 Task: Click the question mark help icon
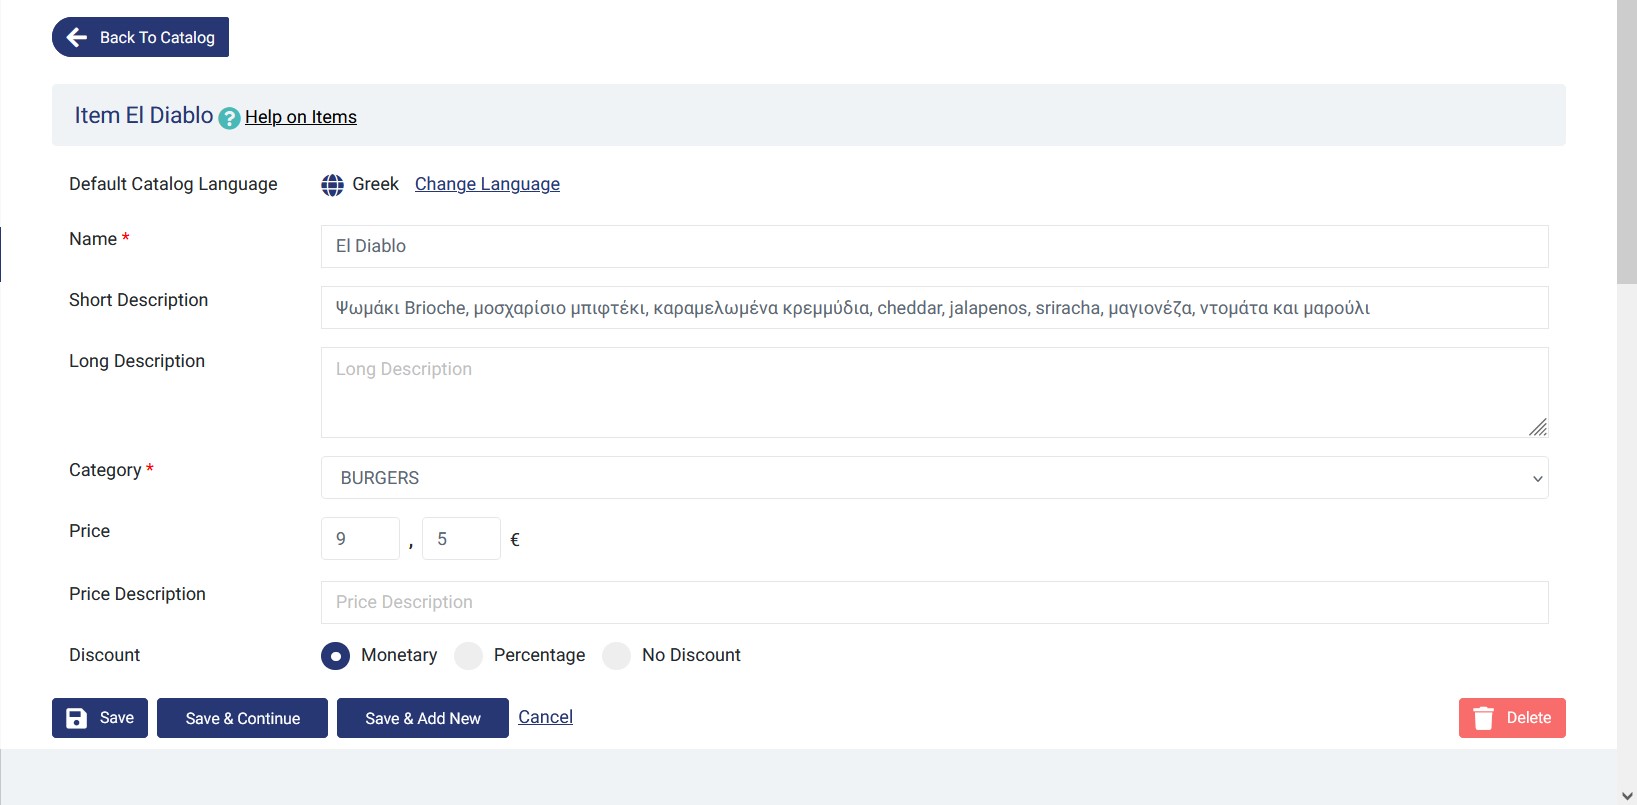point(229,118)
